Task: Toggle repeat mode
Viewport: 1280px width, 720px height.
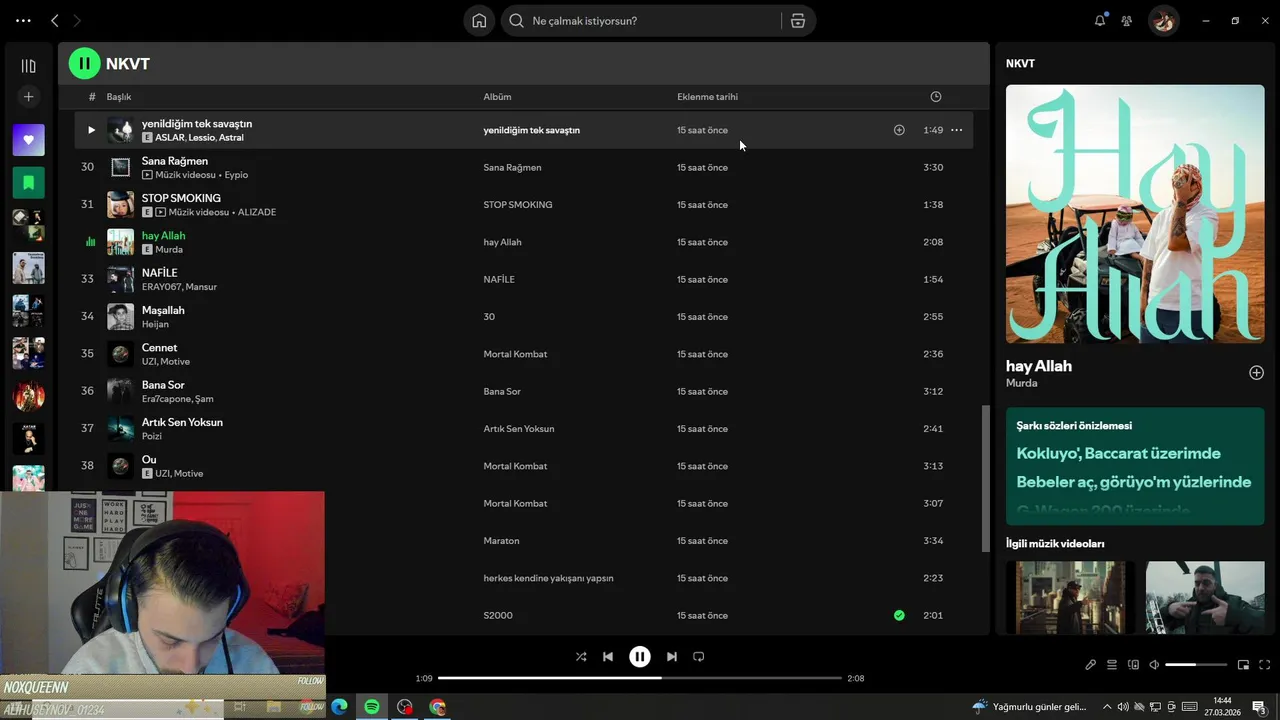Action: pyautogui.click(x=699, y=657)
